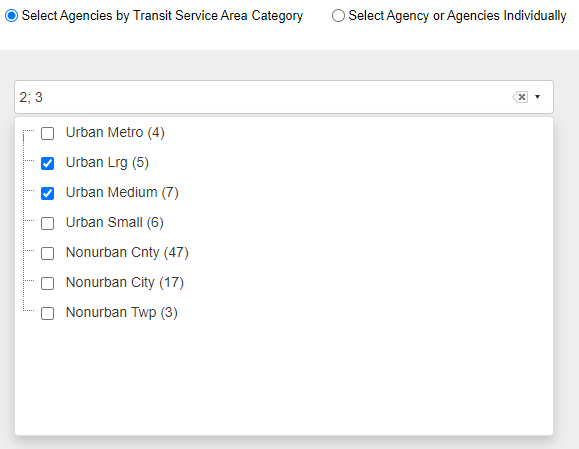This screenshot has height=449, width=579.
Task: Check the Urban Metro (4) checkbox
Action: [x=47, y=133]
